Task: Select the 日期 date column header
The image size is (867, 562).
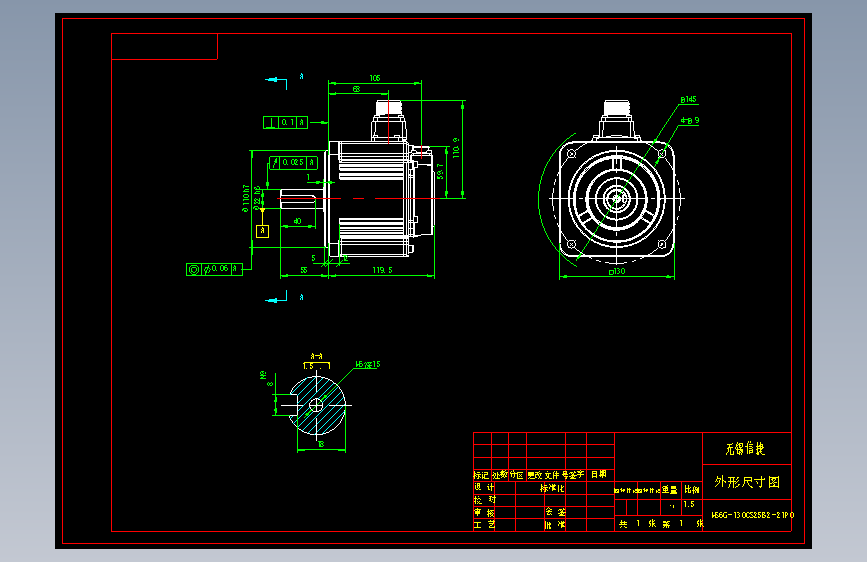Action: click(599, 474)
